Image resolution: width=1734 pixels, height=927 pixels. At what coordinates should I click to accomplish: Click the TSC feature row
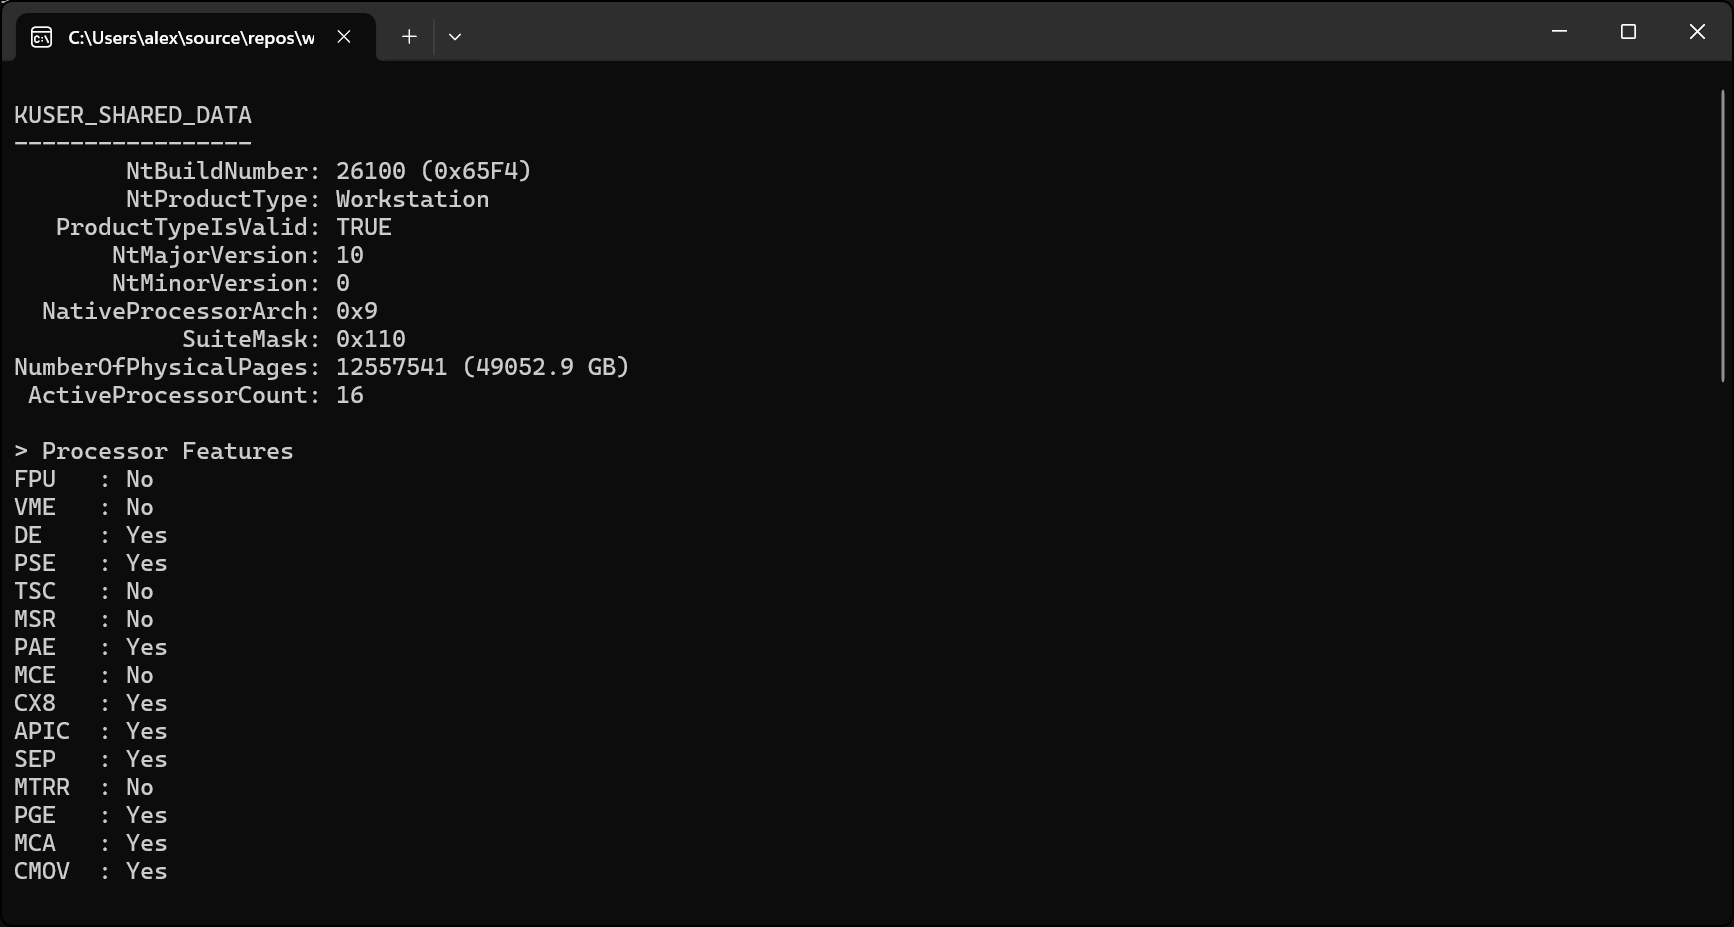84,591
